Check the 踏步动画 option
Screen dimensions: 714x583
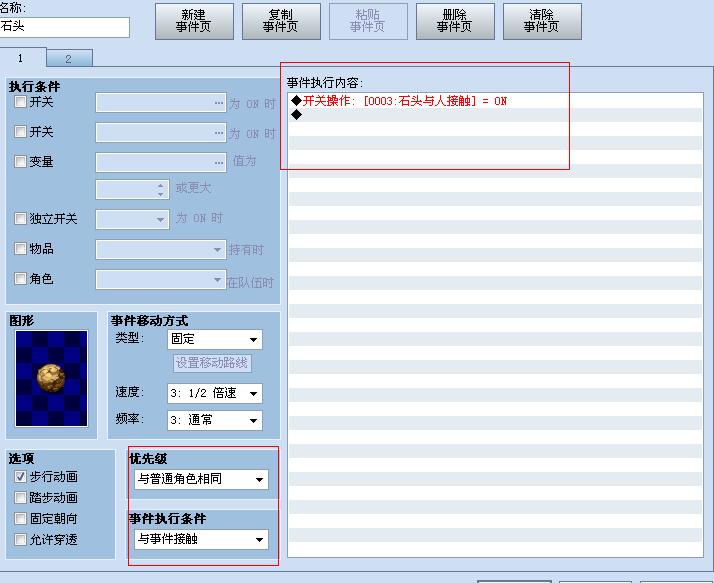pos(20,497)
